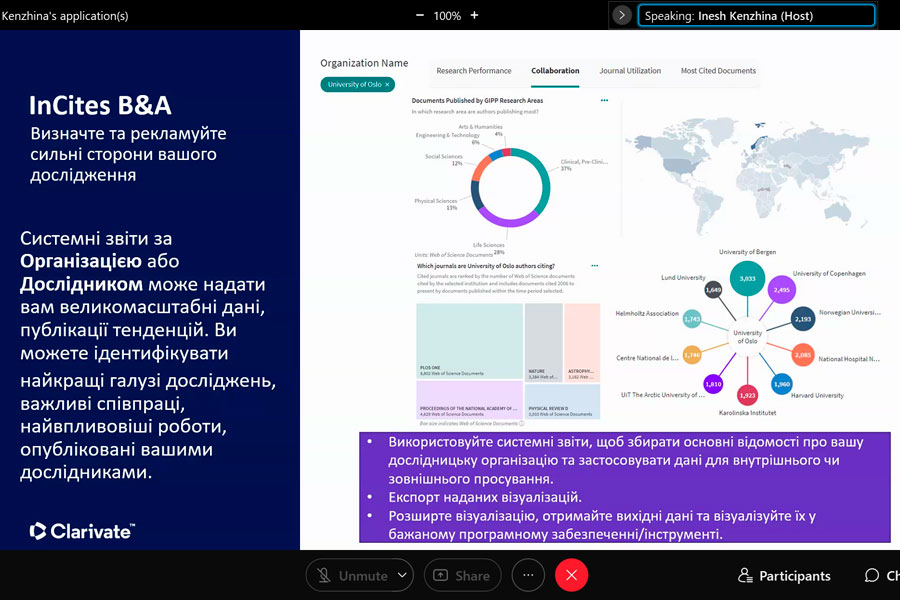Click the world collaboration map
This screenshot has height=600, width=900.
746,175
